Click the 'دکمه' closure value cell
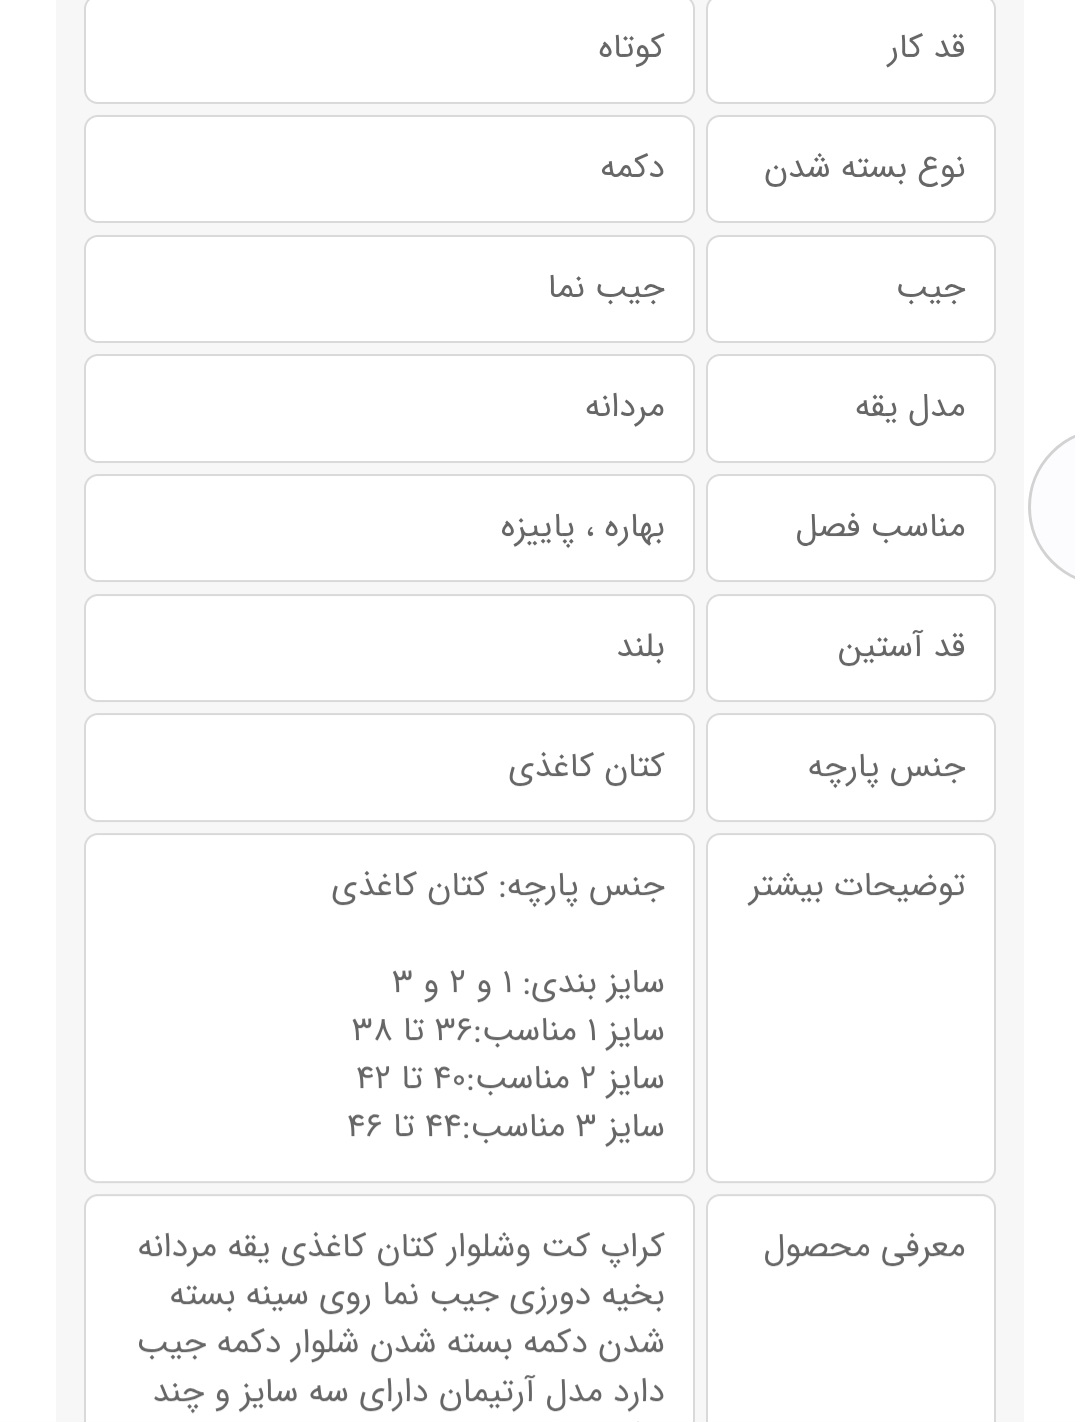This screenshot has width=1080, height=1422. point(389,168)
